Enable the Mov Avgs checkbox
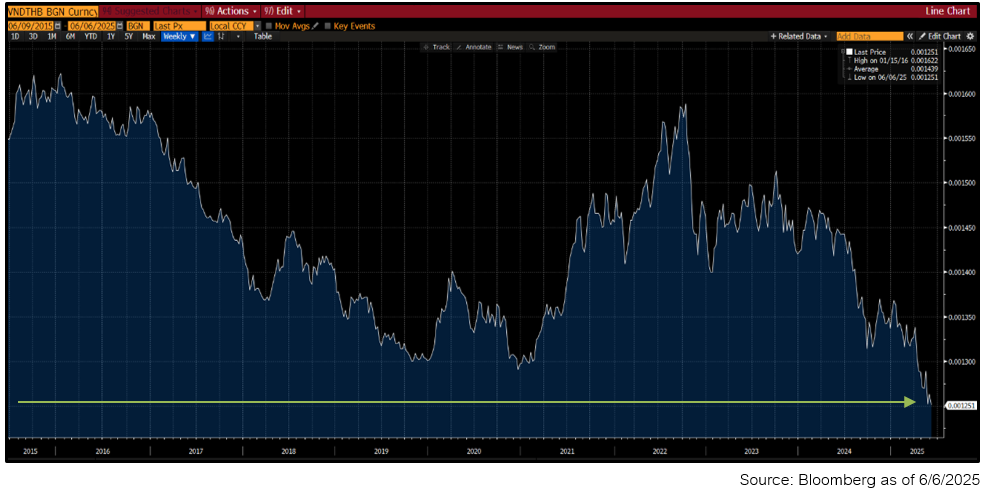Screen dimensions: 981x494 (x=268, y=25)
